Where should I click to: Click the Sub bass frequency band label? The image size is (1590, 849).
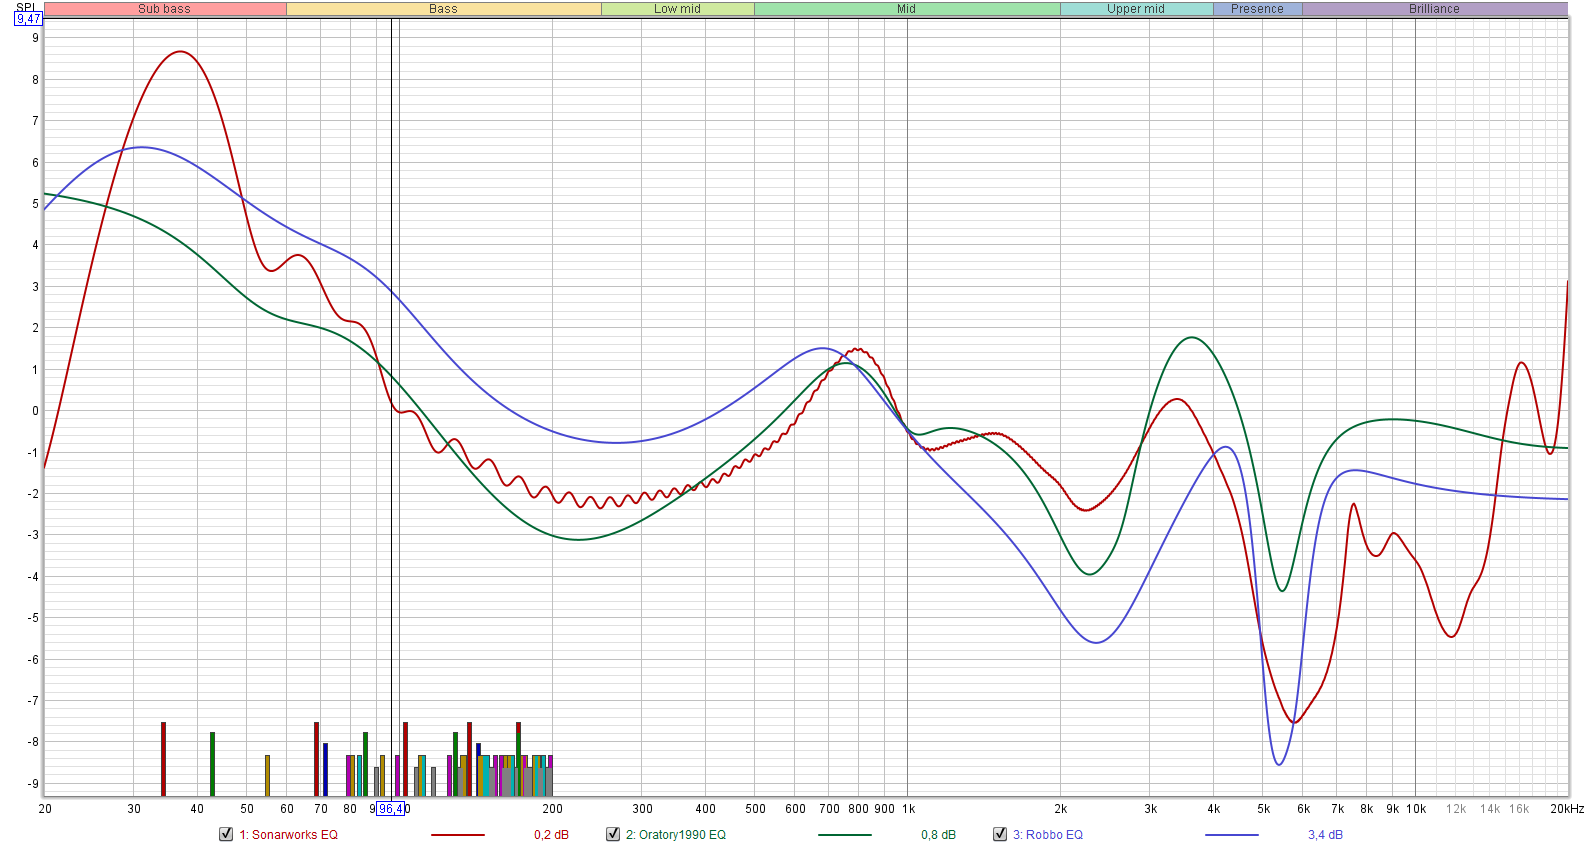(165, 9)
